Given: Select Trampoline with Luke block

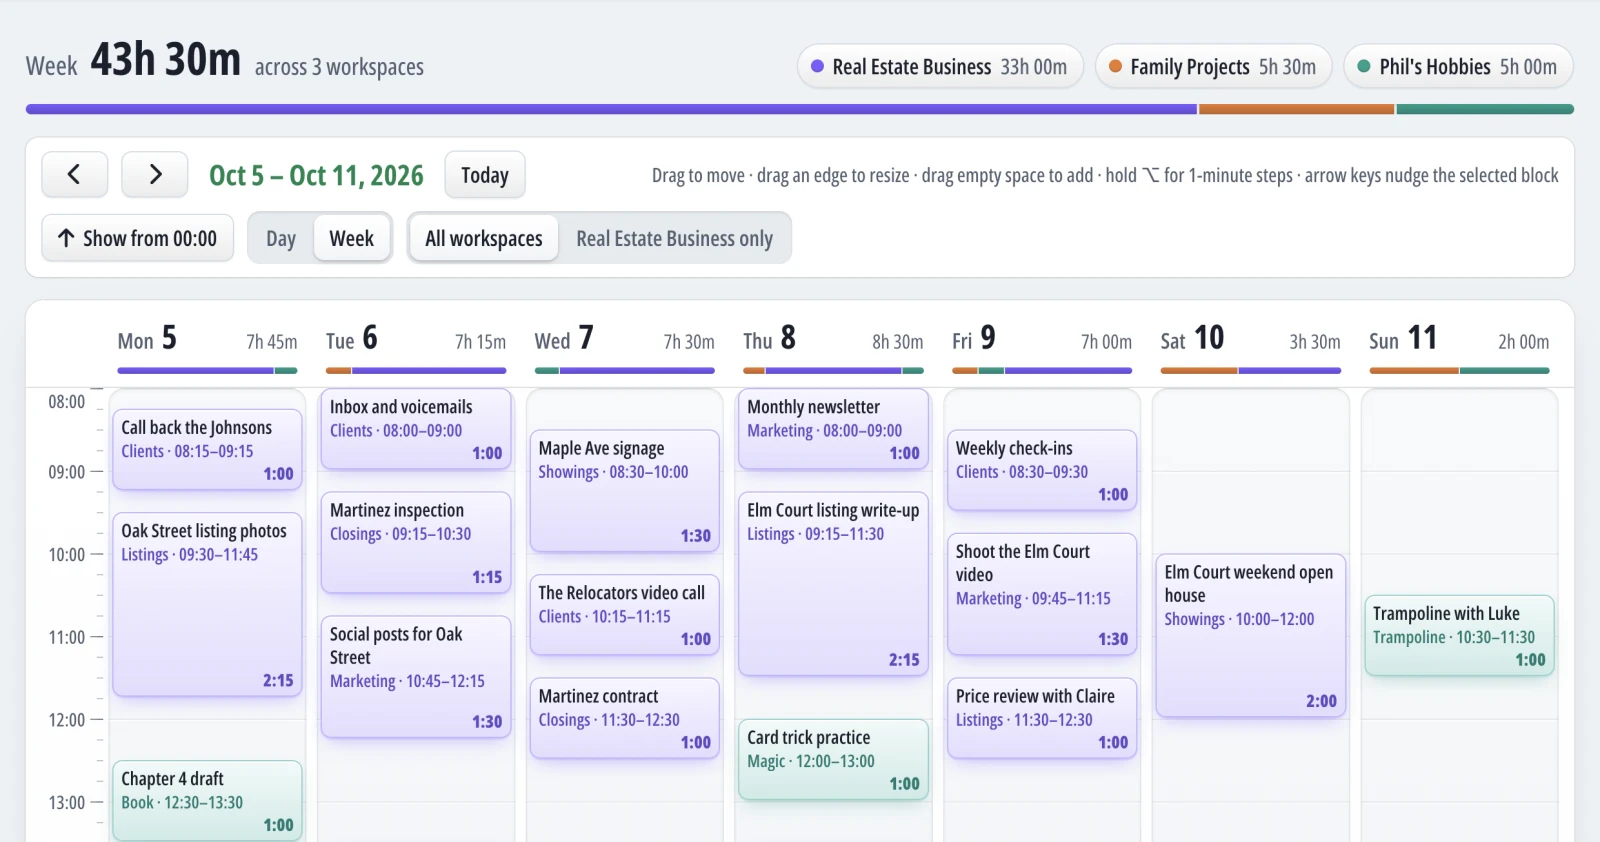Looking at the screenshot, I should coord(1459,636).
